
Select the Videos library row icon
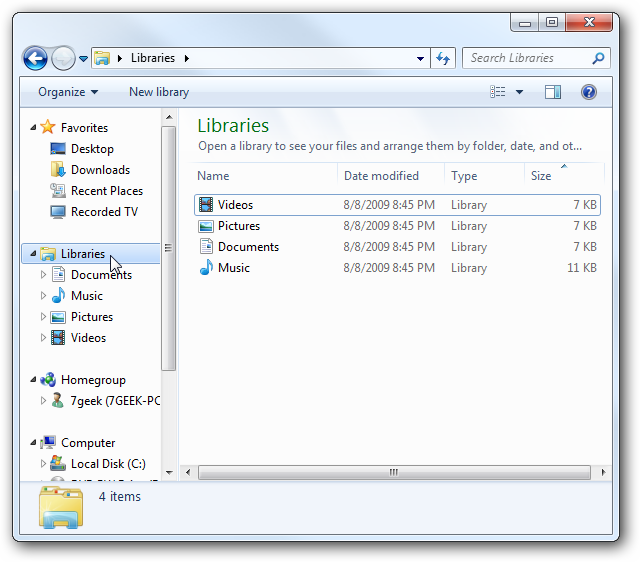coord(206,204)
